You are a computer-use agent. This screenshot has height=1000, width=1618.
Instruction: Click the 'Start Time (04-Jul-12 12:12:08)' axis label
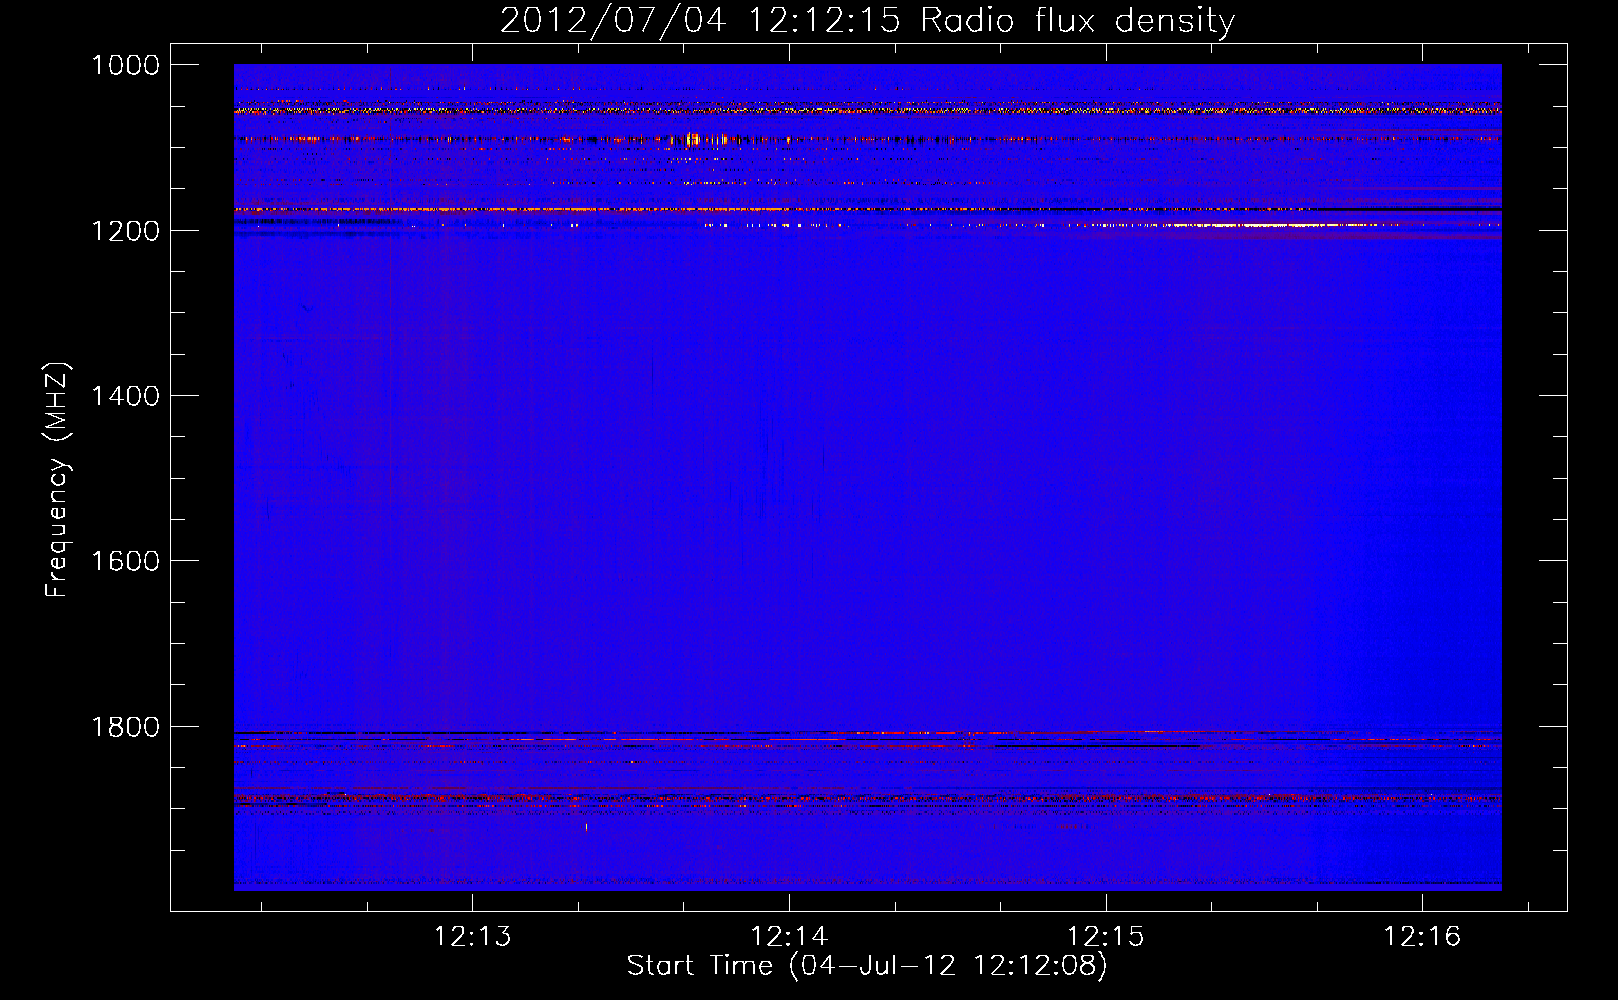tap(867, 966)
